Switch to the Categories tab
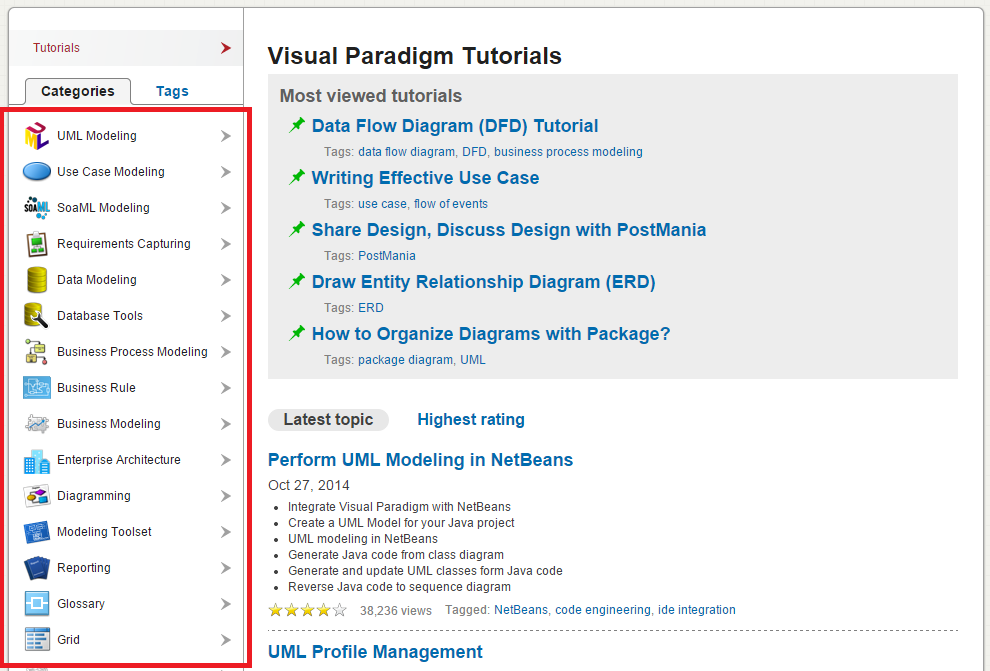Viewport: 990px width, 671px height. coord(78,92)
